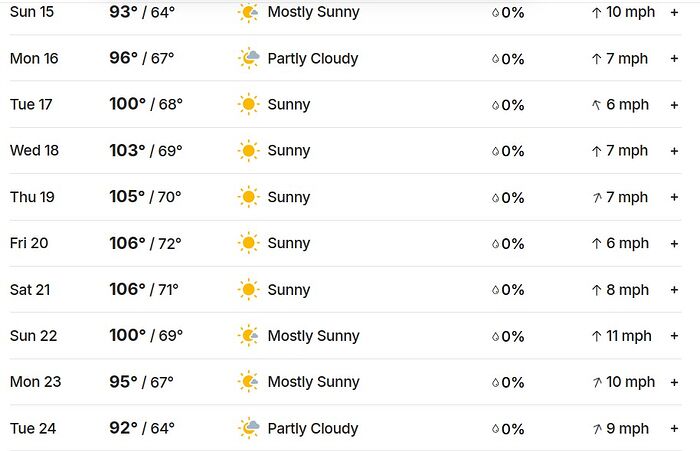Viewport: 700px width, 451px height.
Task: Open the Fri 20 details with plus
Action: click(674, 243)
